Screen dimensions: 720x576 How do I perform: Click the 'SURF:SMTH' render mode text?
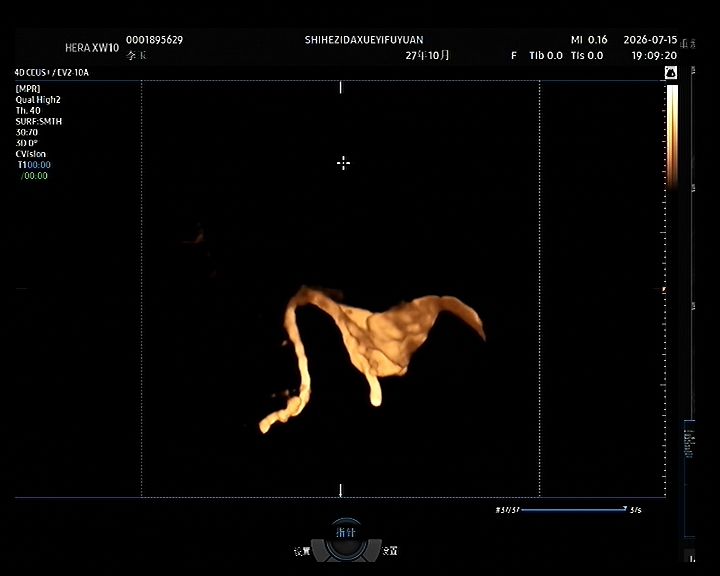[x=39, y=122]
